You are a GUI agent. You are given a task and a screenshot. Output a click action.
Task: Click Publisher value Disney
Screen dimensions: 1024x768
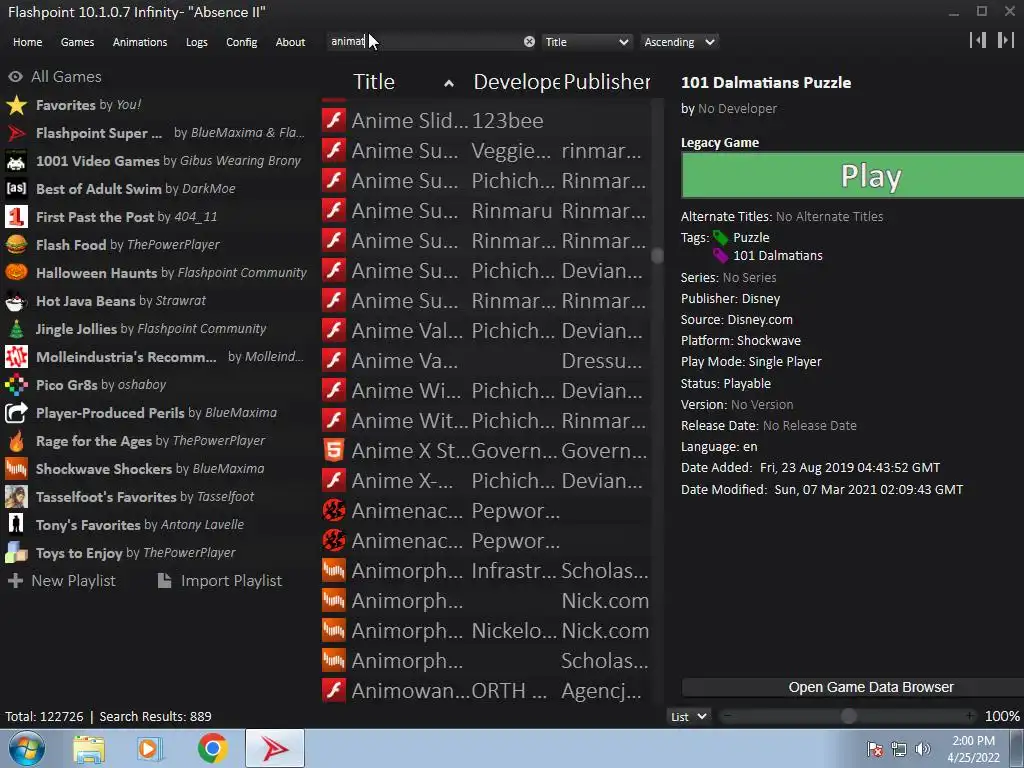point(761,298)
